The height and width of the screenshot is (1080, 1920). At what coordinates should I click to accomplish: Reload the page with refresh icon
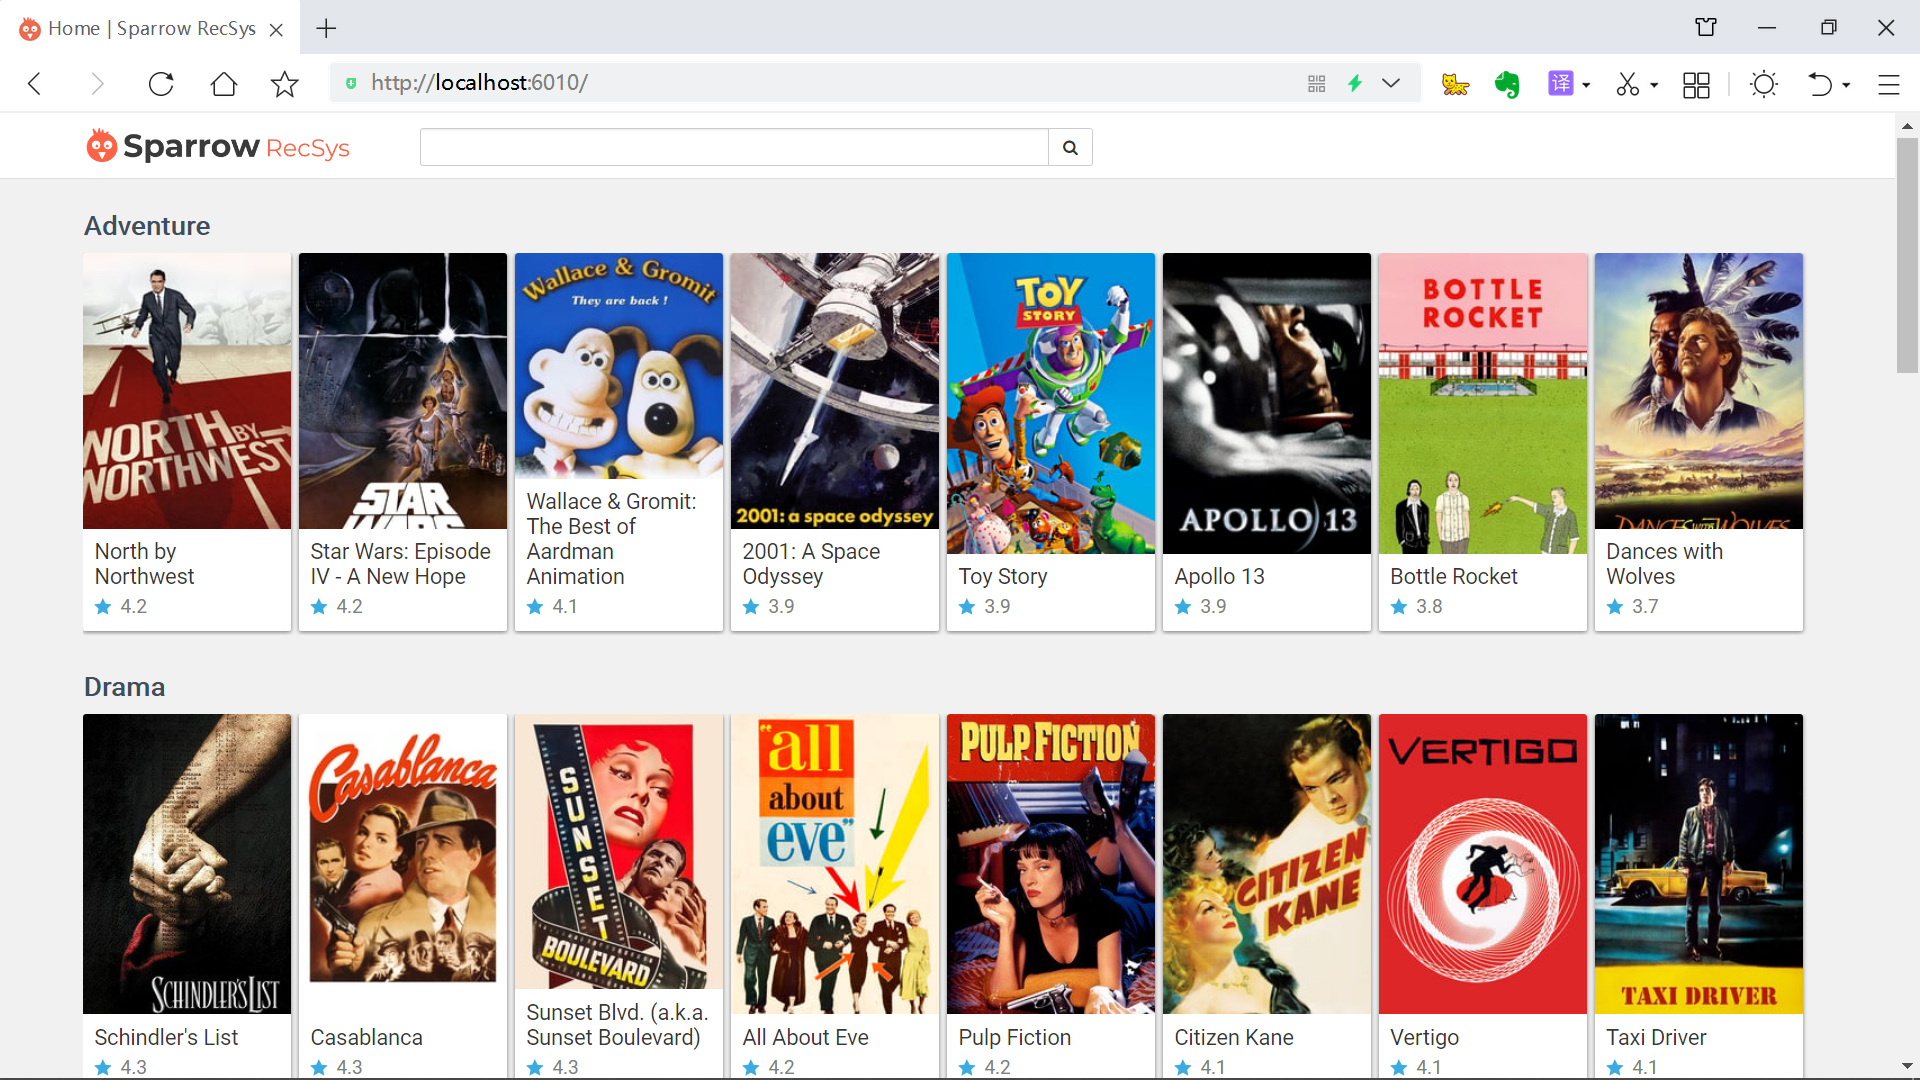click(161, 84)
